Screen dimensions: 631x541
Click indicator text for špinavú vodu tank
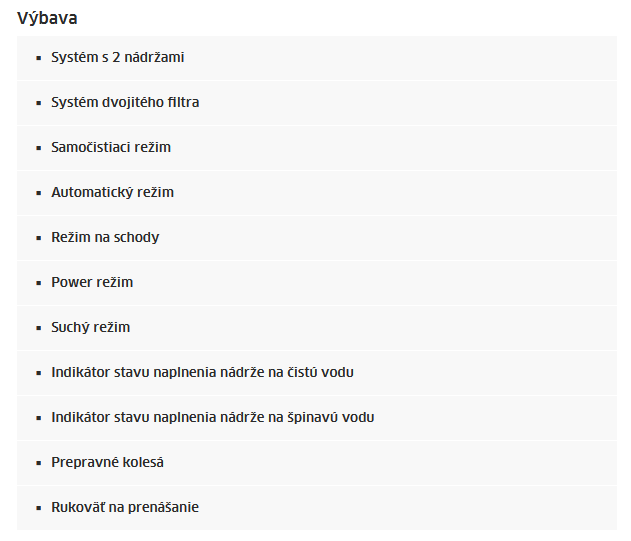pyautogui.click(x=212, y=417)
